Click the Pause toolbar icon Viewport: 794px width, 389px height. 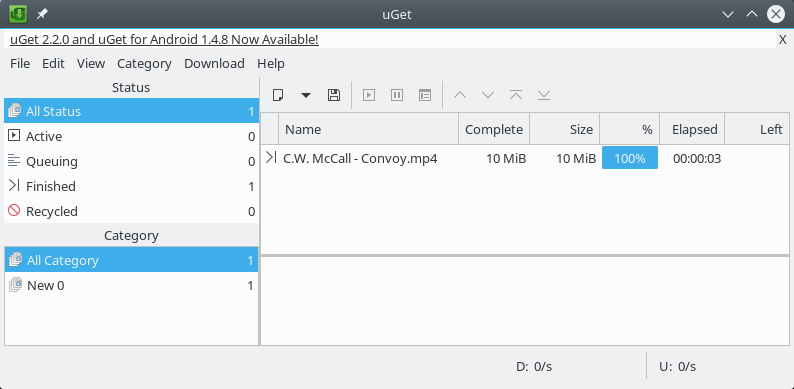pyautogui.click(x=397, y=95)
